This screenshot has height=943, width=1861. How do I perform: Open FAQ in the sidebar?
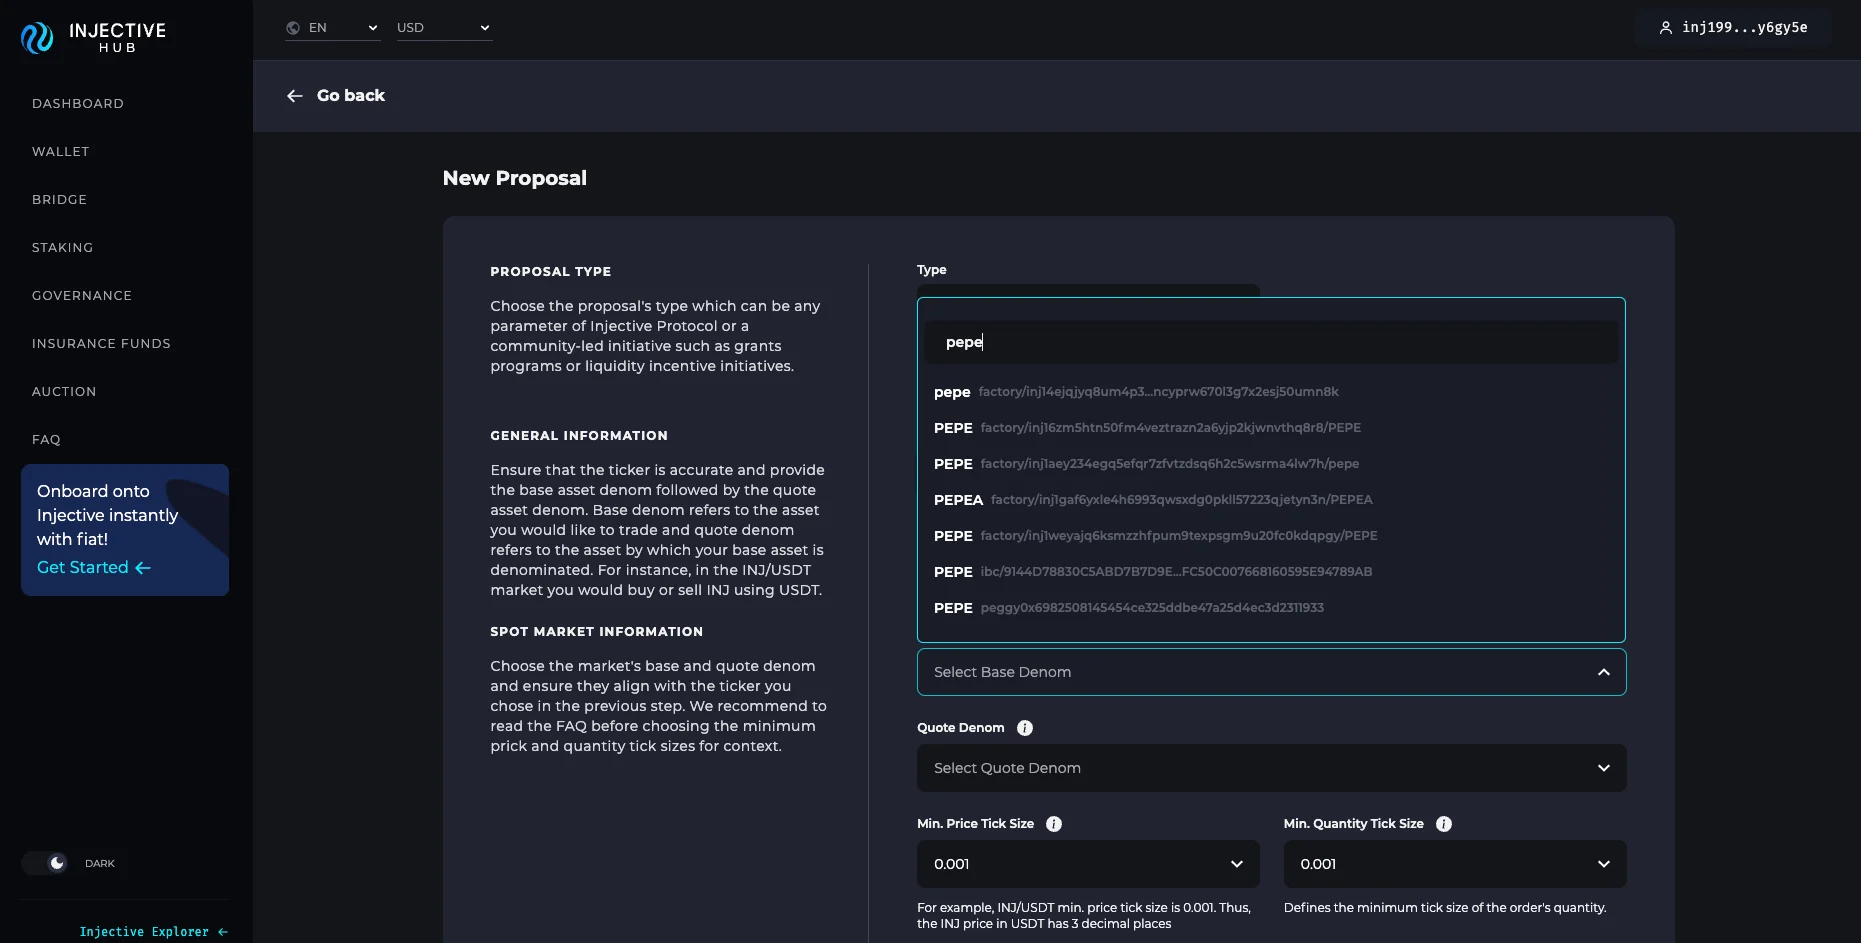click(x=46, y=440)
